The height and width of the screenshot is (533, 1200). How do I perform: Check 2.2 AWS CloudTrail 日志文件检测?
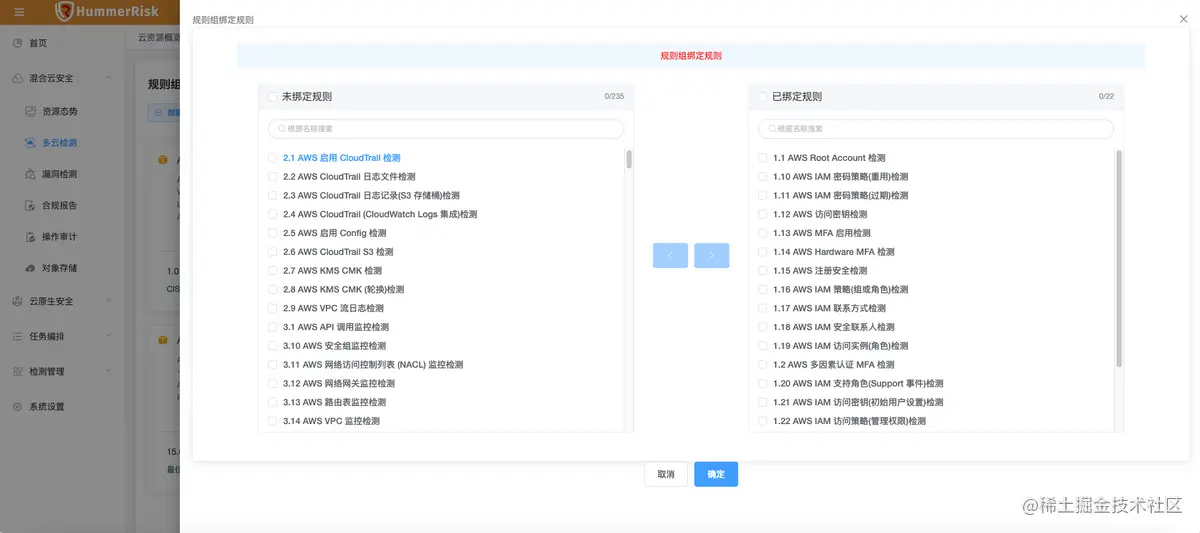pyautogui.click(x=272, y=177)
